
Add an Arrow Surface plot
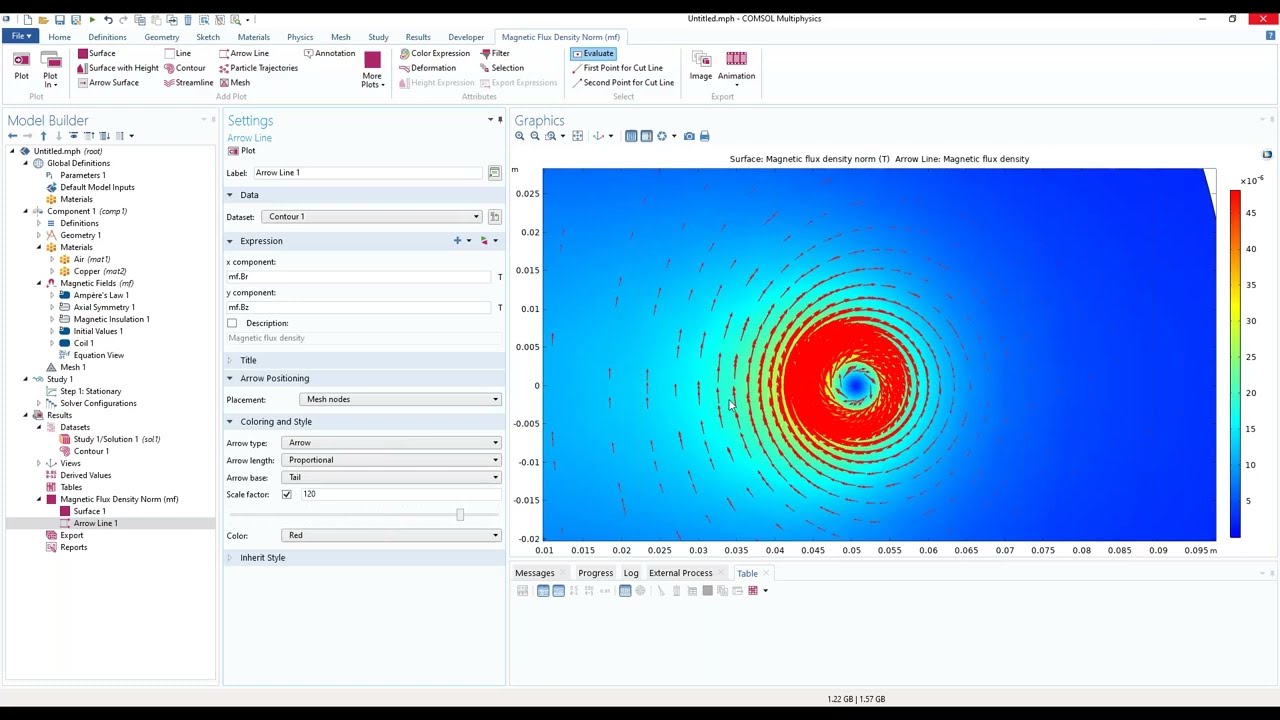[x=108, y=83]
